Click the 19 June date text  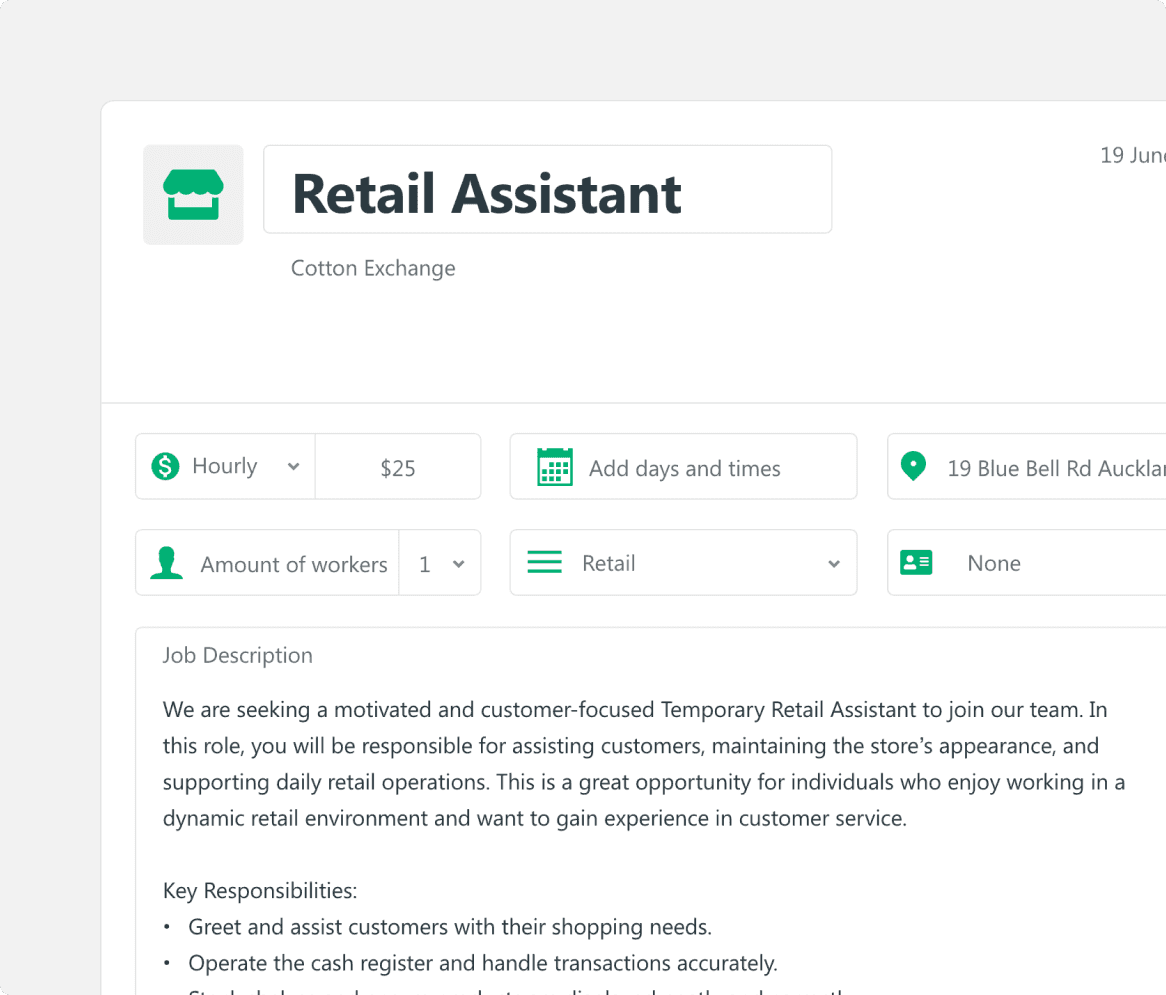pos(1132,155)
